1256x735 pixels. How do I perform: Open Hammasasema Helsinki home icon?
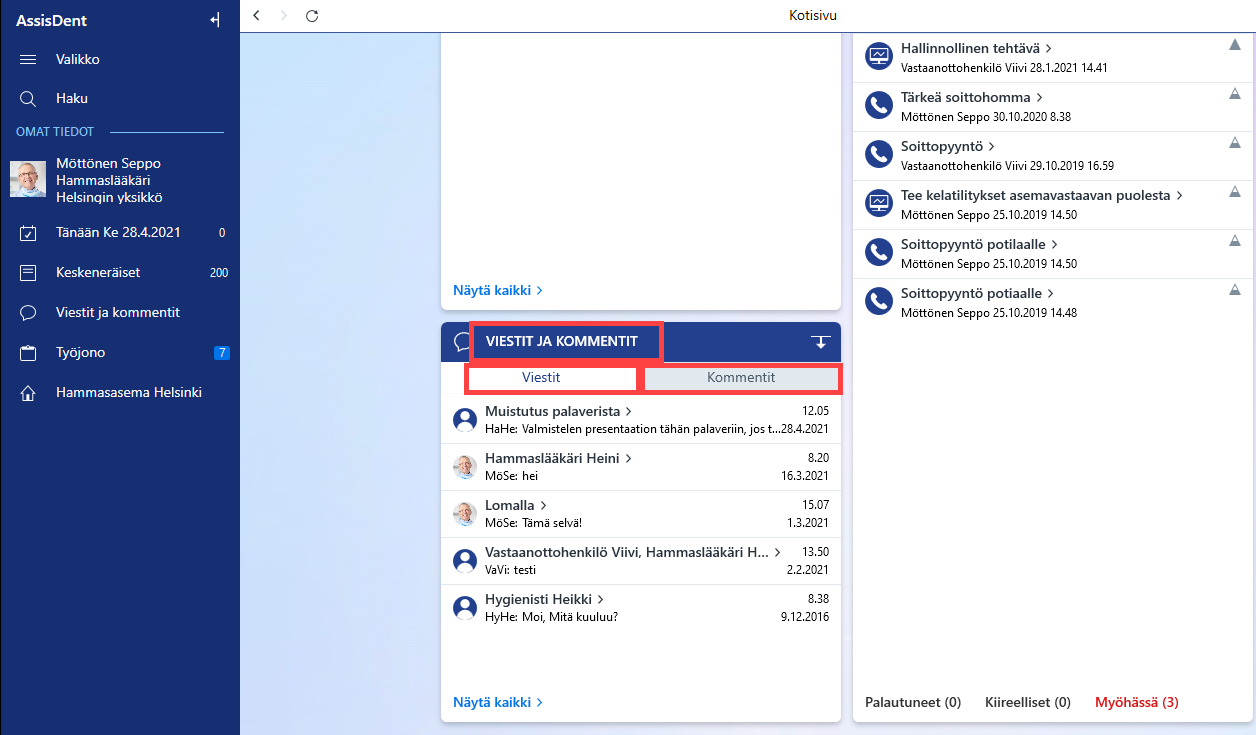click(x=28, y=393)
